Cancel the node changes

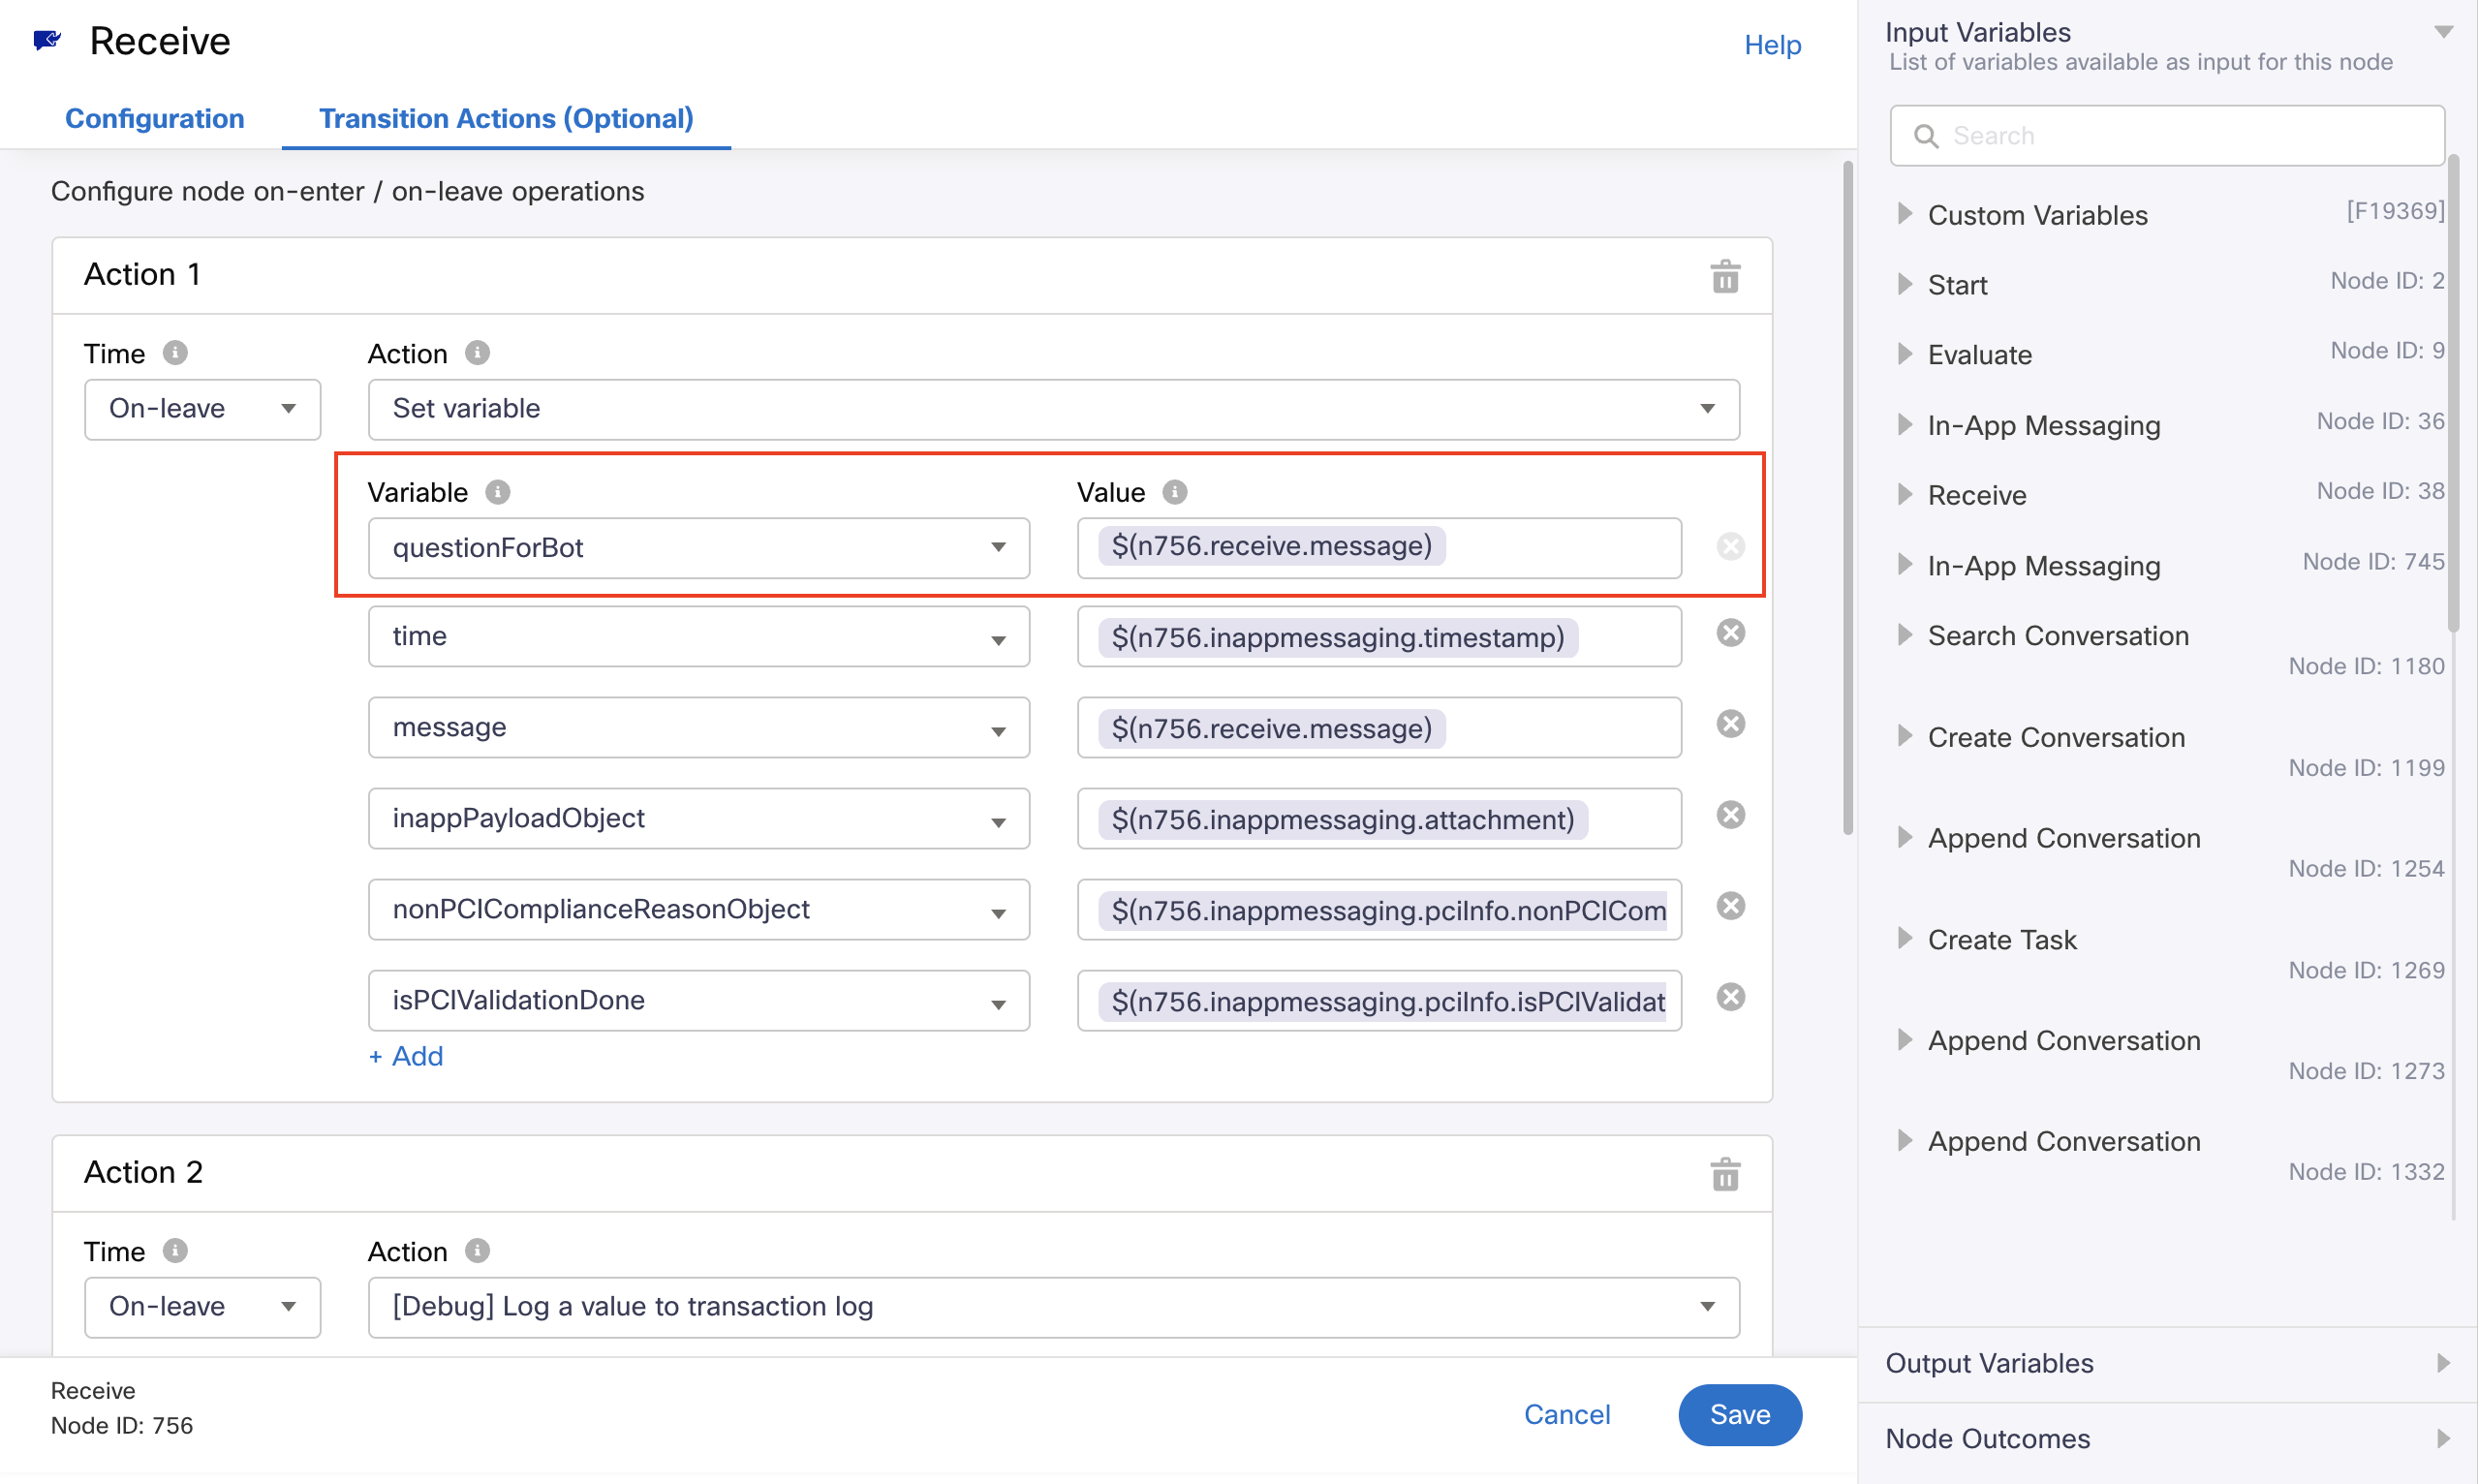point(1567,1414)
